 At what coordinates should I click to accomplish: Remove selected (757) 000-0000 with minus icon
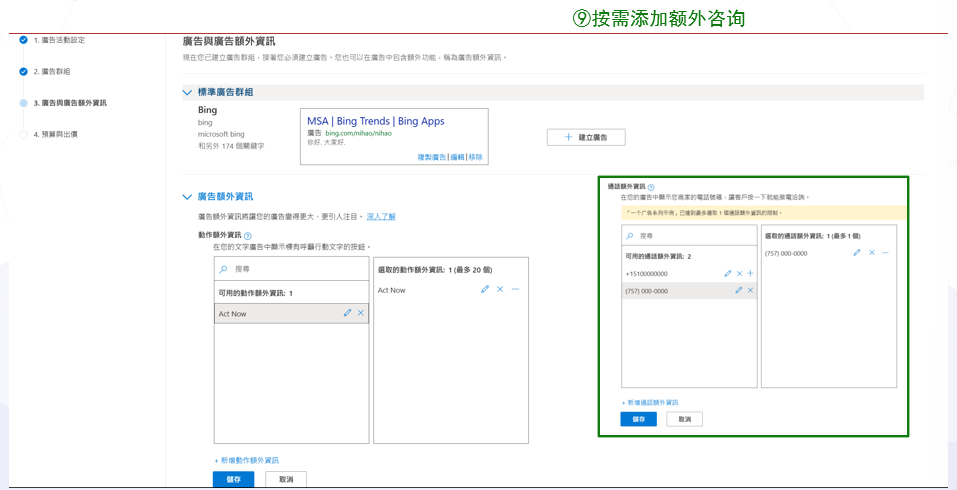(885, 253)
